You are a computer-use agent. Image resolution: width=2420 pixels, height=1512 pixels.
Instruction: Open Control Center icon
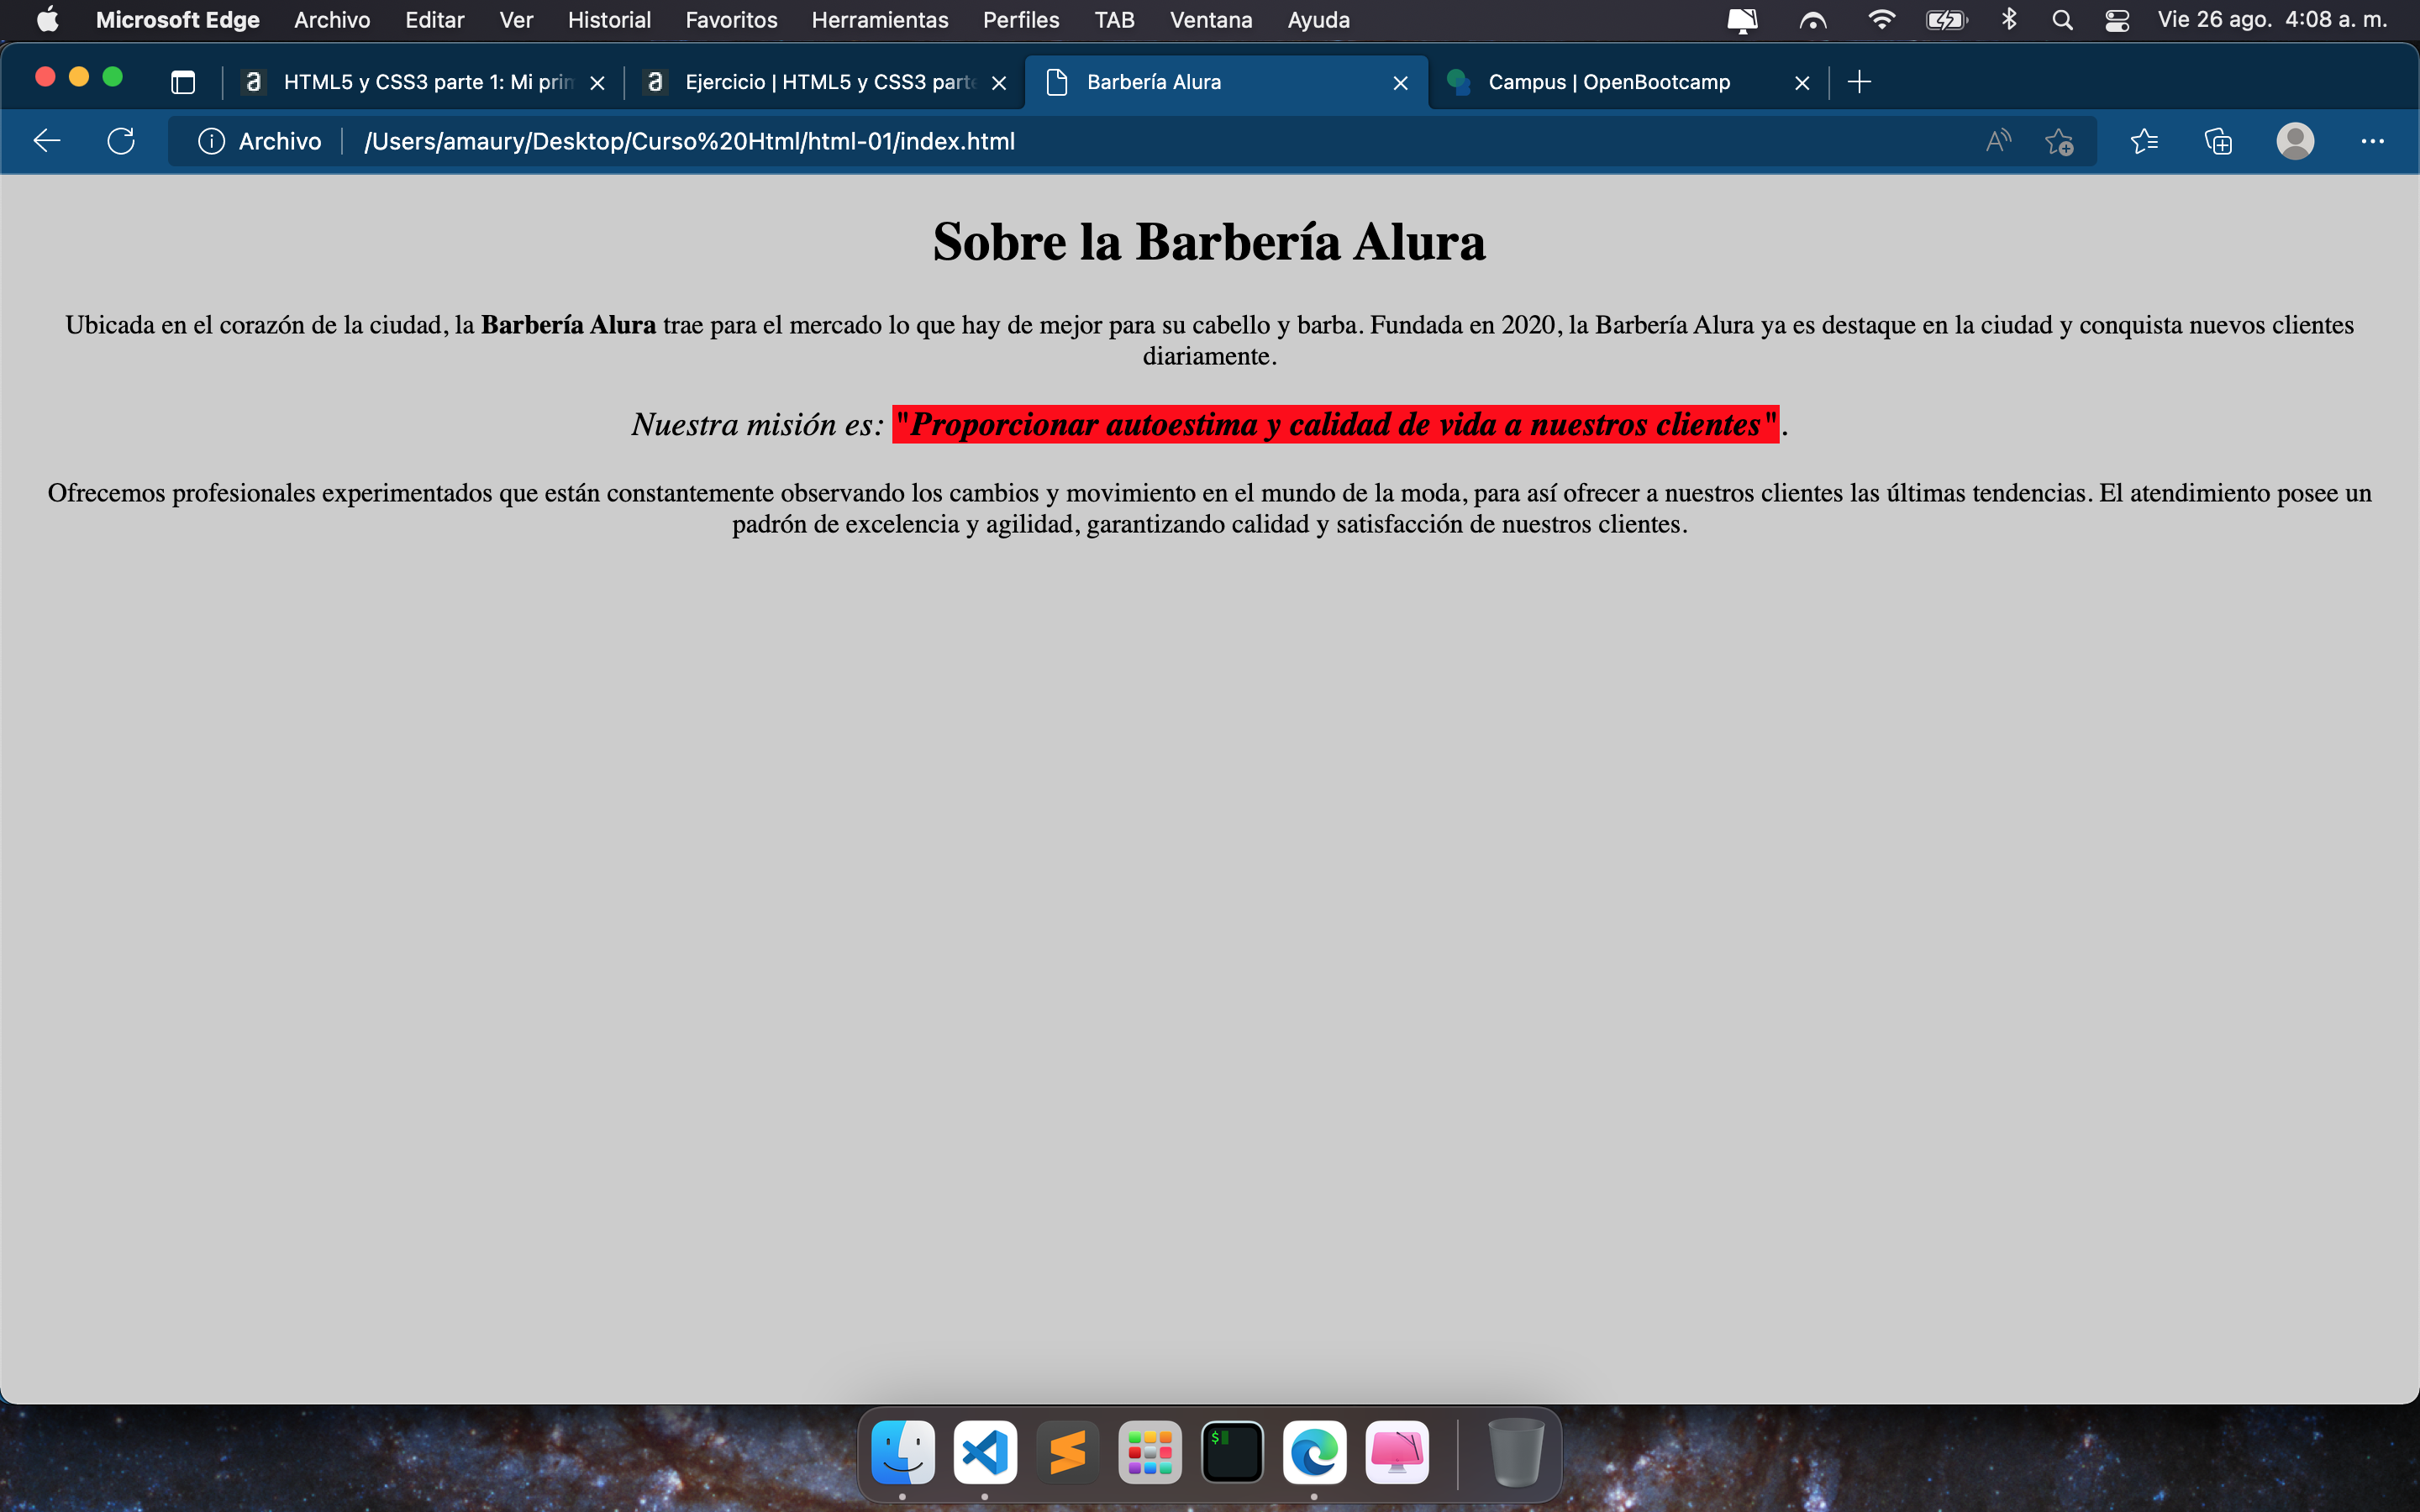coord(2117,20)
